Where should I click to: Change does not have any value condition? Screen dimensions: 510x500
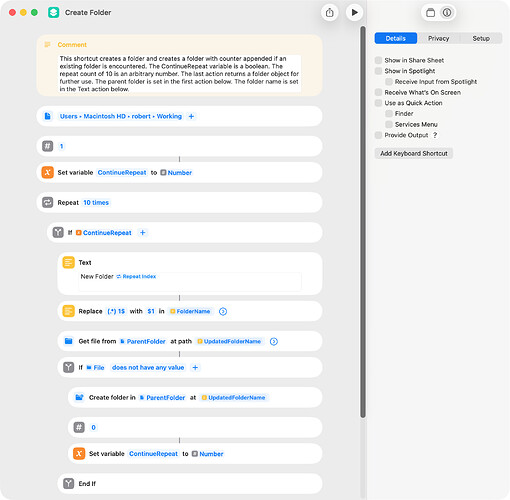click(x=148, y=367)
